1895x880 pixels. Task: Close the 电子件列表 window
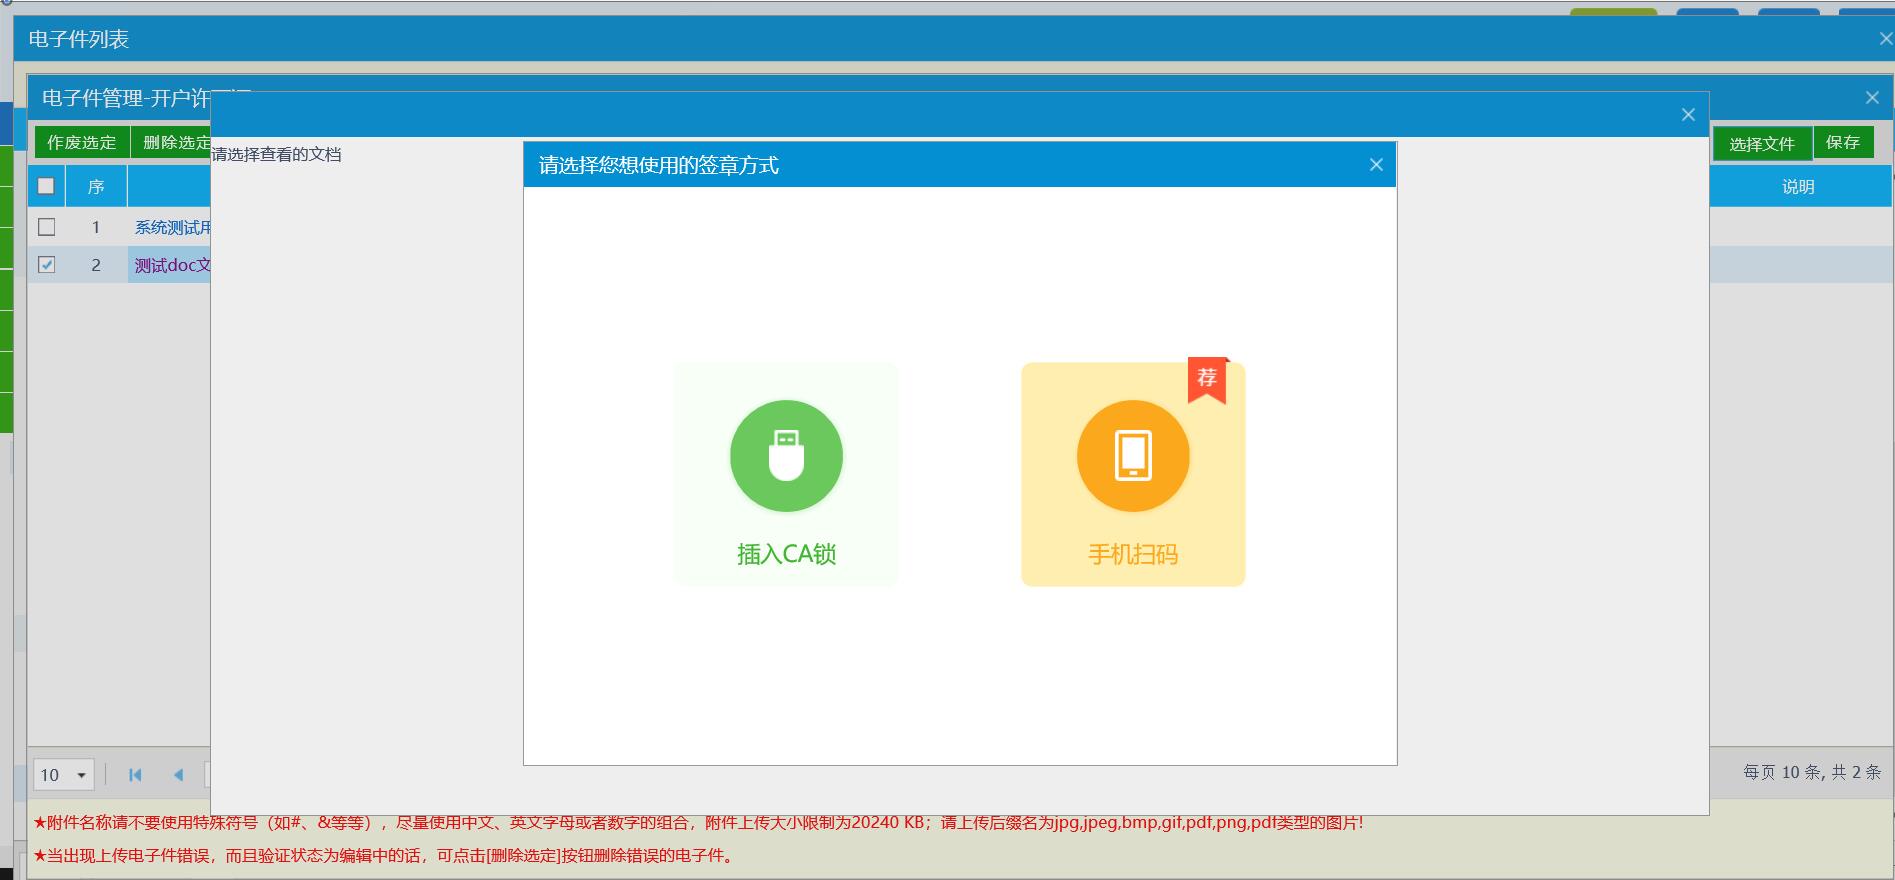pyautogui.click(x=1885, y=39)
